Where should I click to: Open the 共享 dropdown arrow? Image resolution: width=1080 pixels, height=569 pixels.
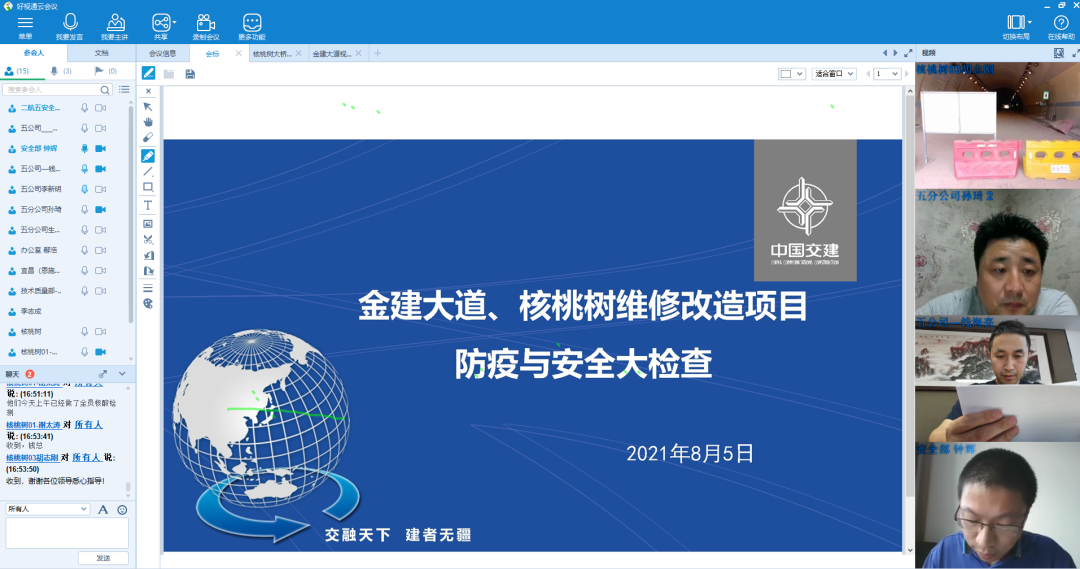[174, 23]
